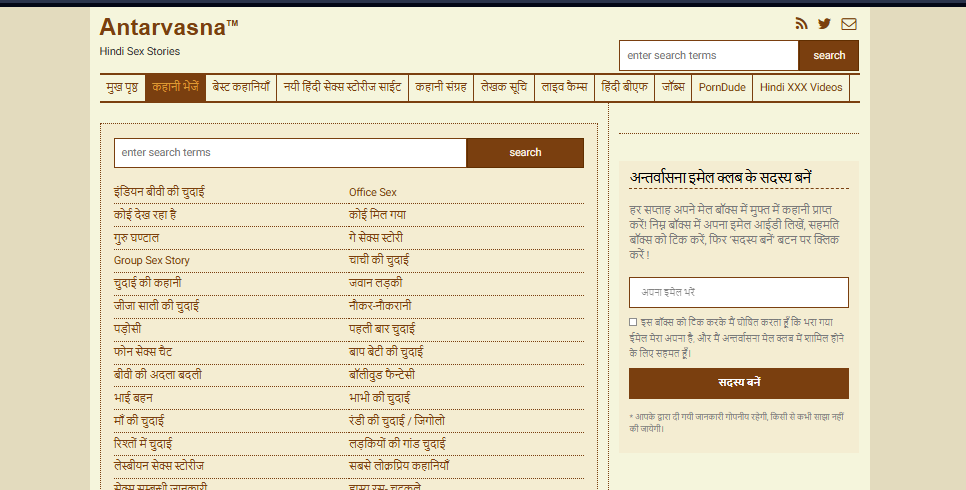Image resolution: width=966 pixels, height=490 pixels.
Task: Open the फोन सेक्स चैट category link
Action: coord(143,352)
